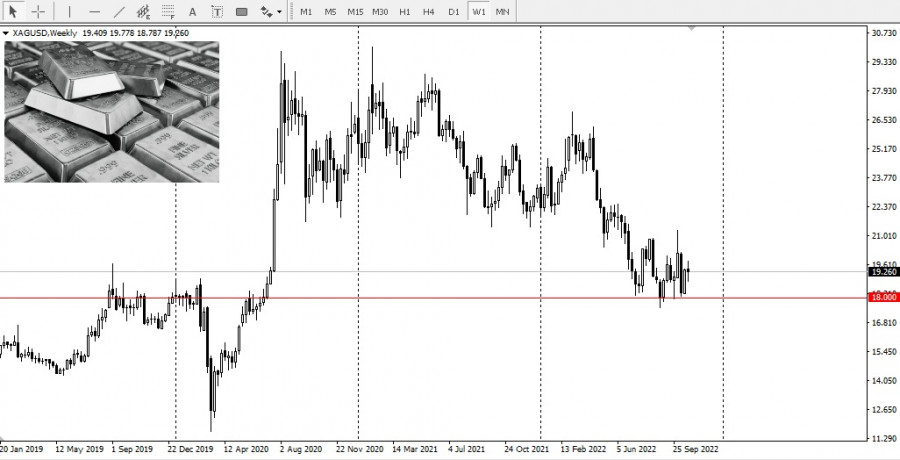Choose the equidistant channel tool
This screenshot has height=460, width=900.
coord(144,12)
